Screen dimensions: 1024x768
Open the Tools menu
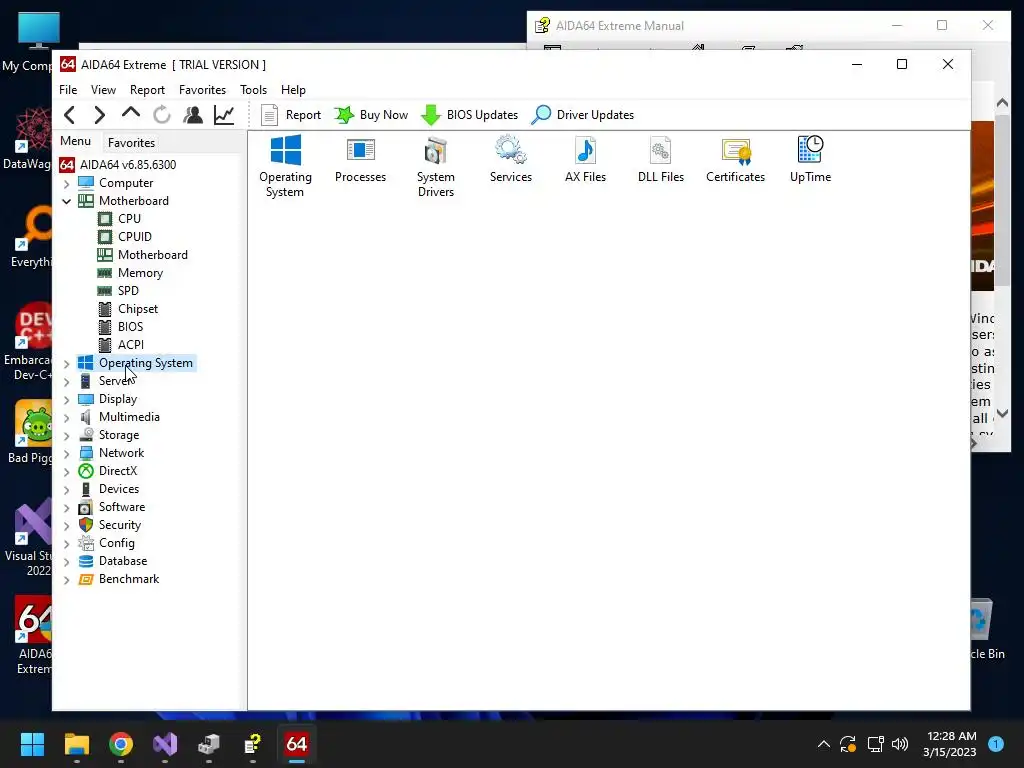pos(253,89)
